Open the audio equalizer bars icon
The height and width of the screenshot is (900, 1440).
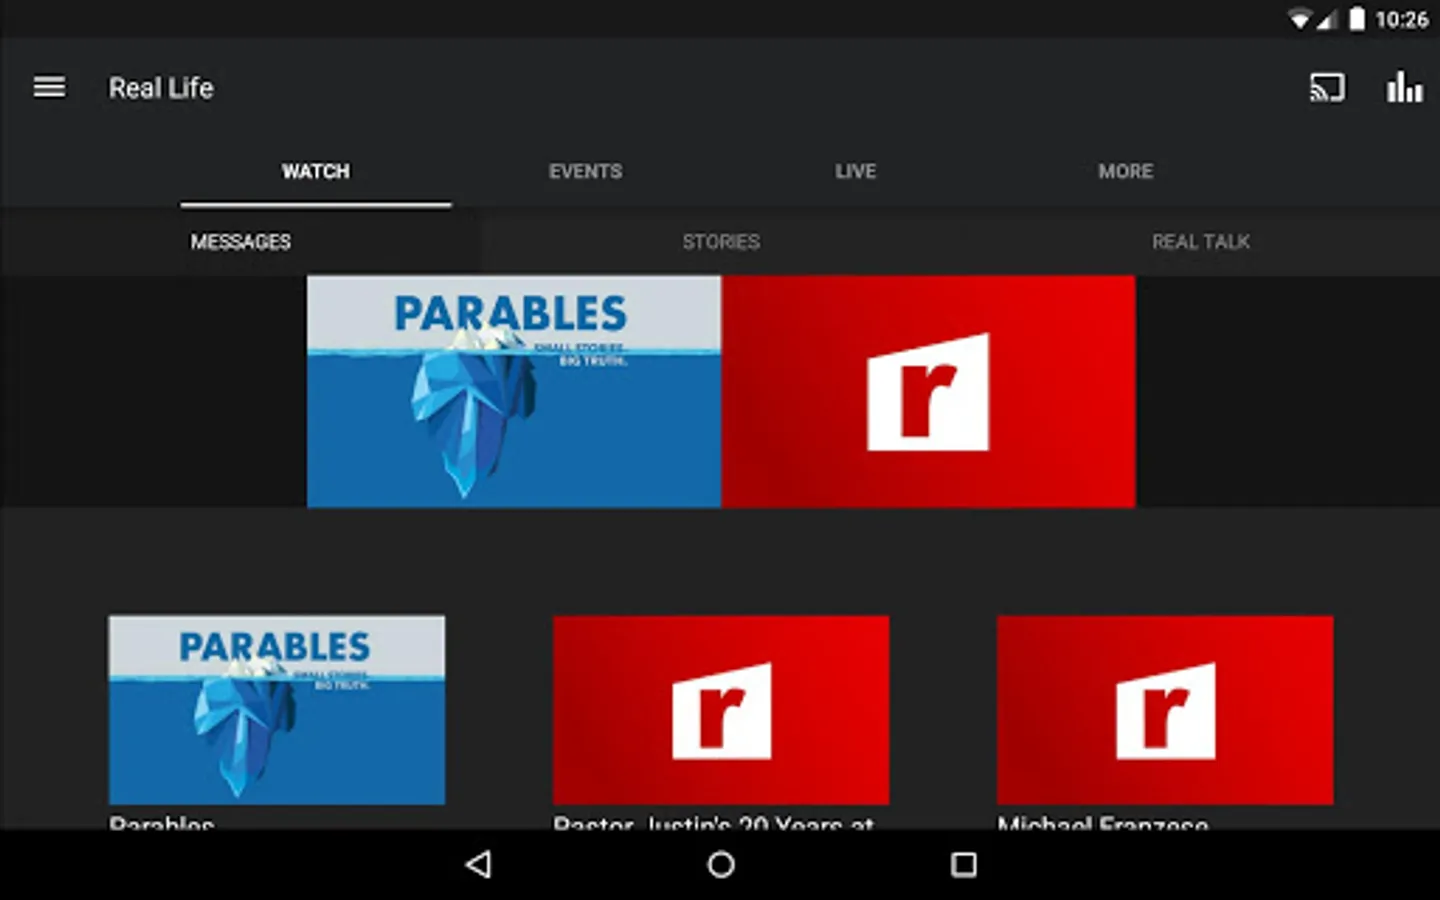[1404, 87]
